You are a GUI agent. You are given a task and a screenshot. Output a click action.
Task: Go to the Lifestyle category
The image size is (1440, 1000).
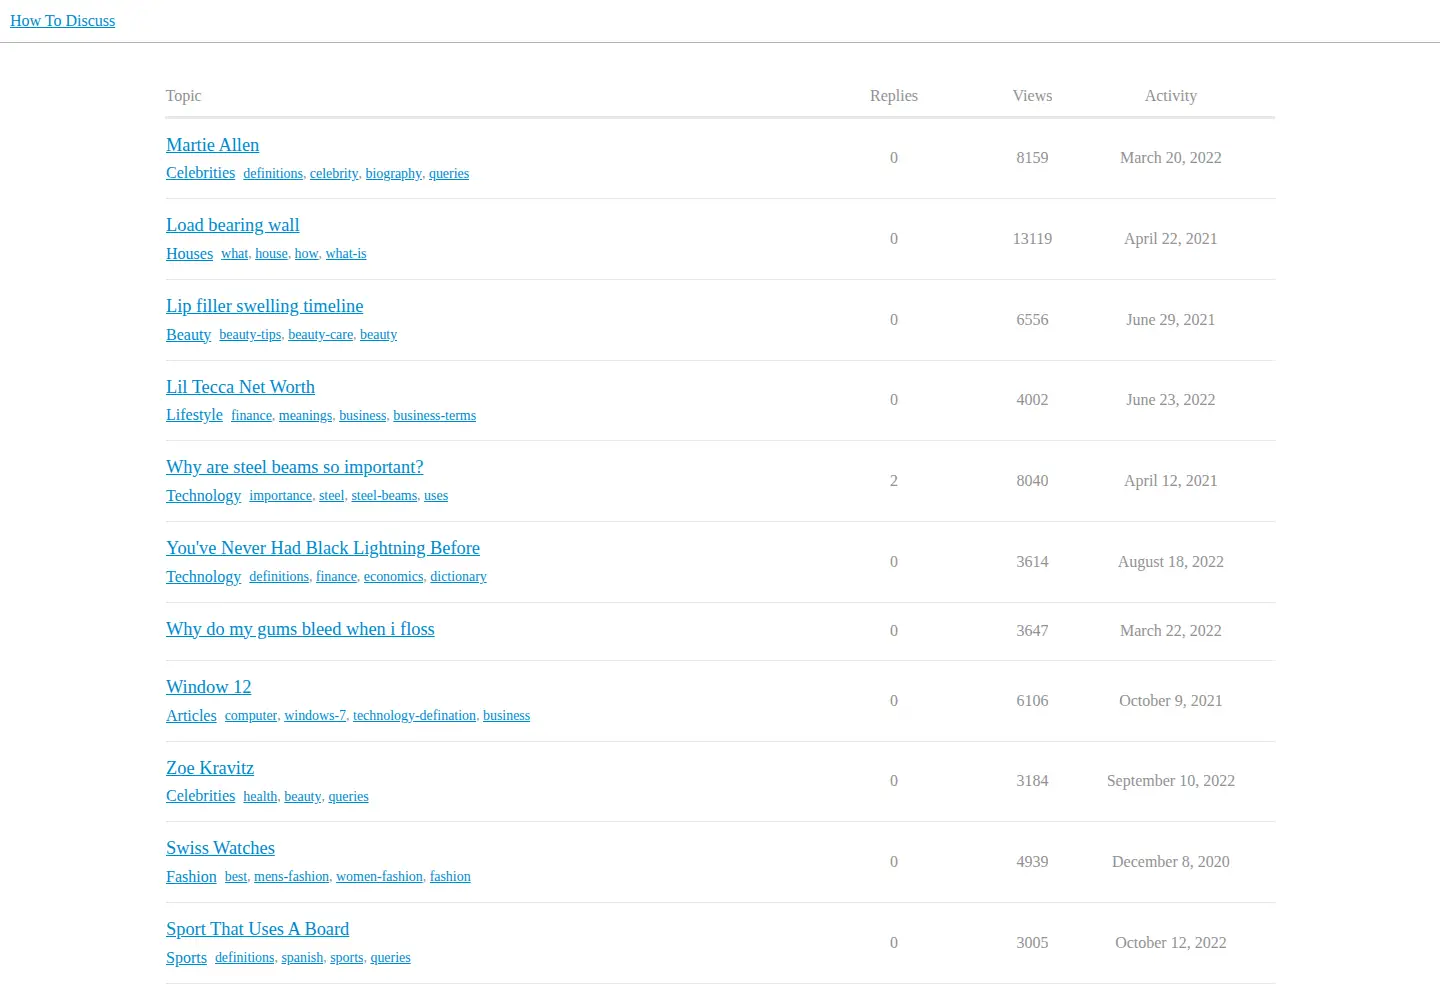pyautogui.click(x=194, y=415)
